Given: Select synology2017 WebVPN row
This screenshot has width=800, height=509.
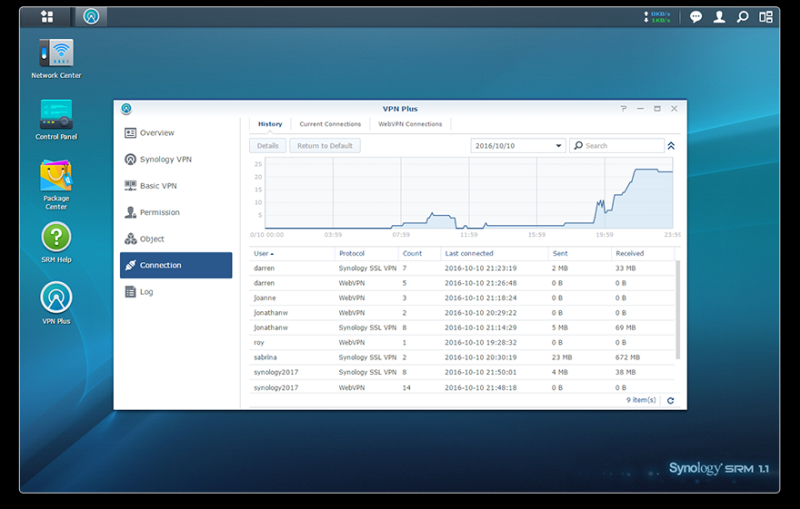Looking at the screenshot, I should click(x=462, y=388).
